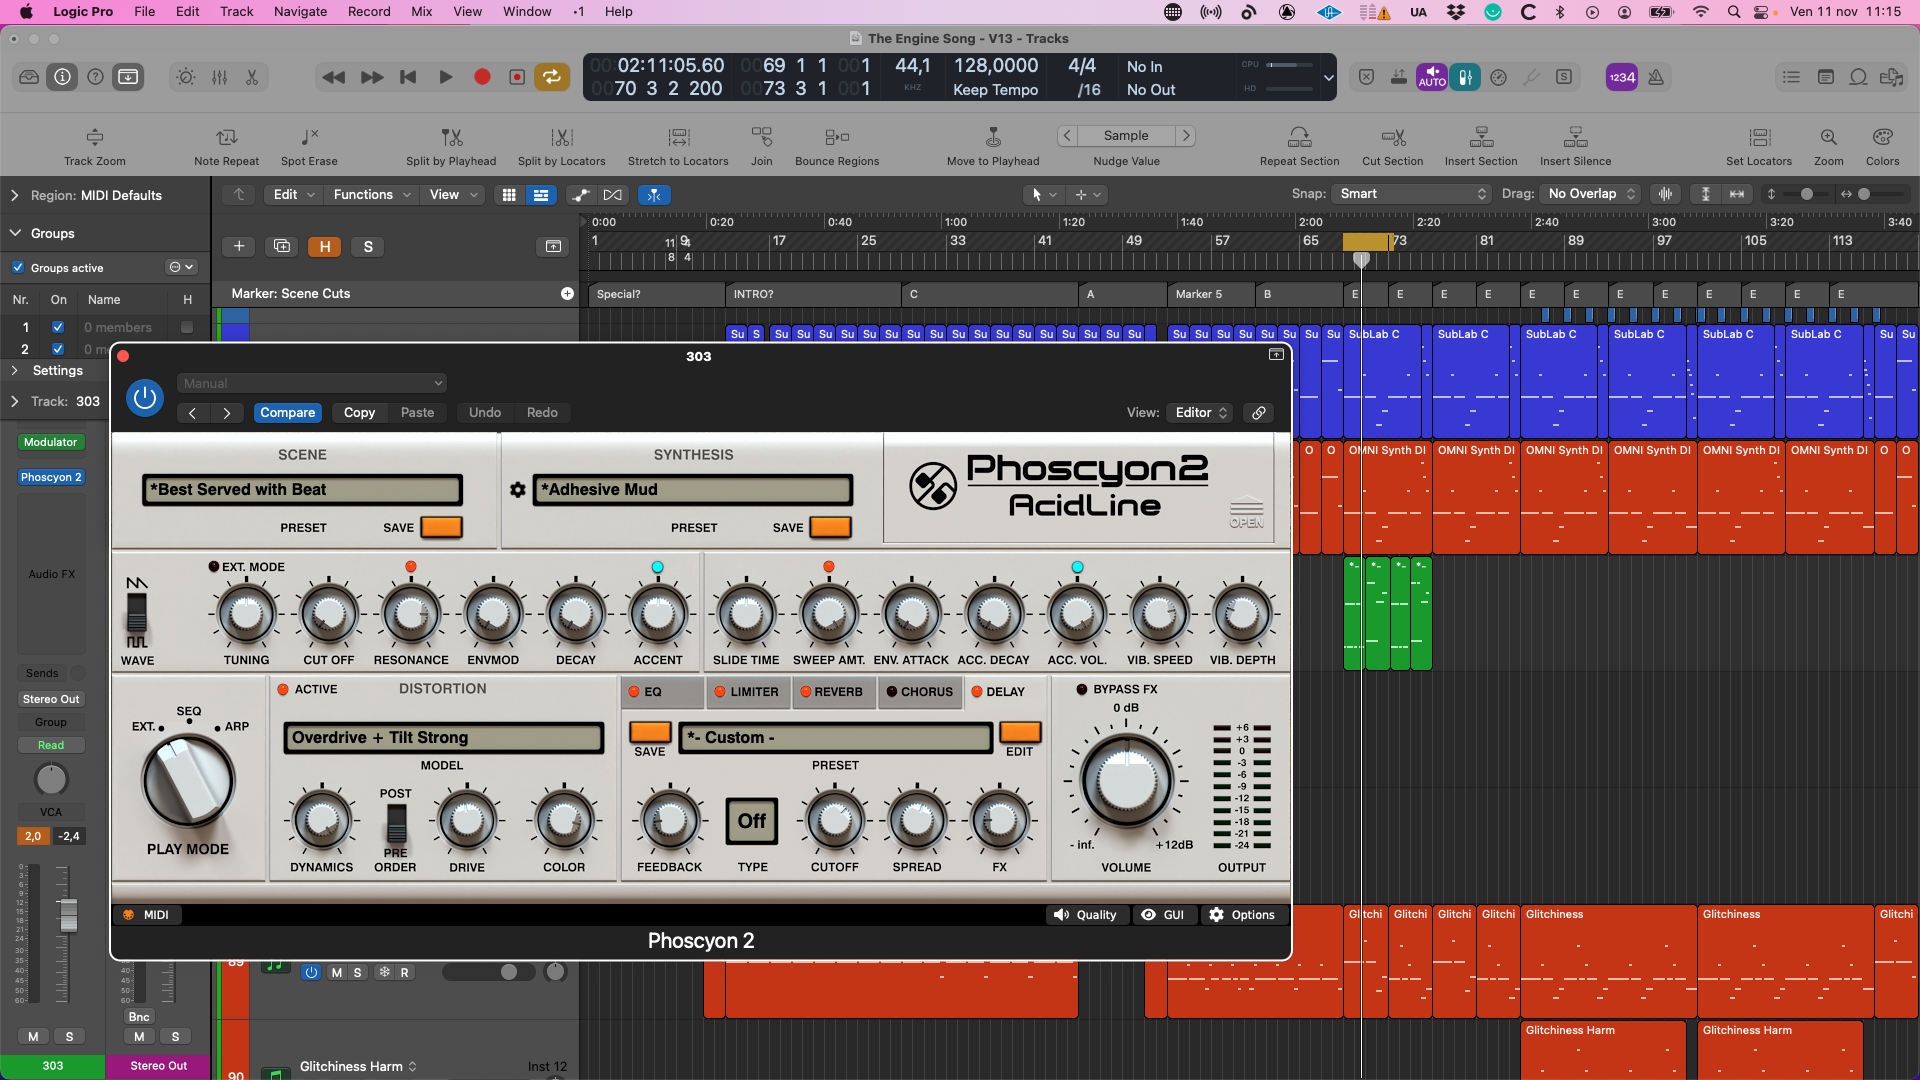
Task: Click the Note Repeat toolbar icon
Action: tap(227, 146)
